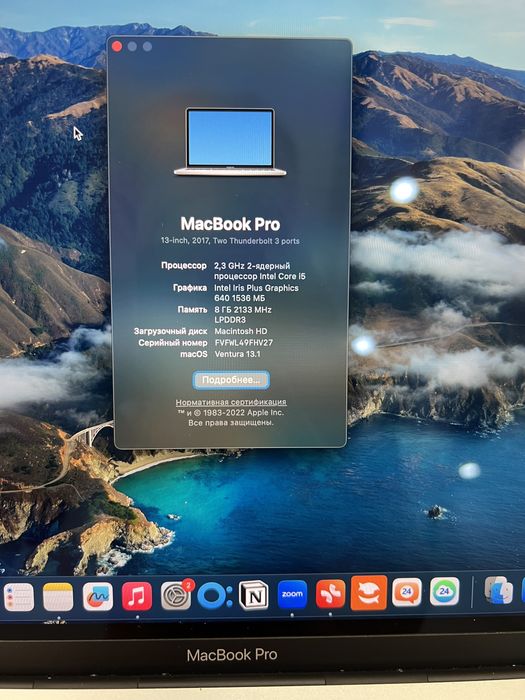Screen dimensions: 525x700
Task: Launch Zoom from the Dock
Action: [x=292, y=595]
